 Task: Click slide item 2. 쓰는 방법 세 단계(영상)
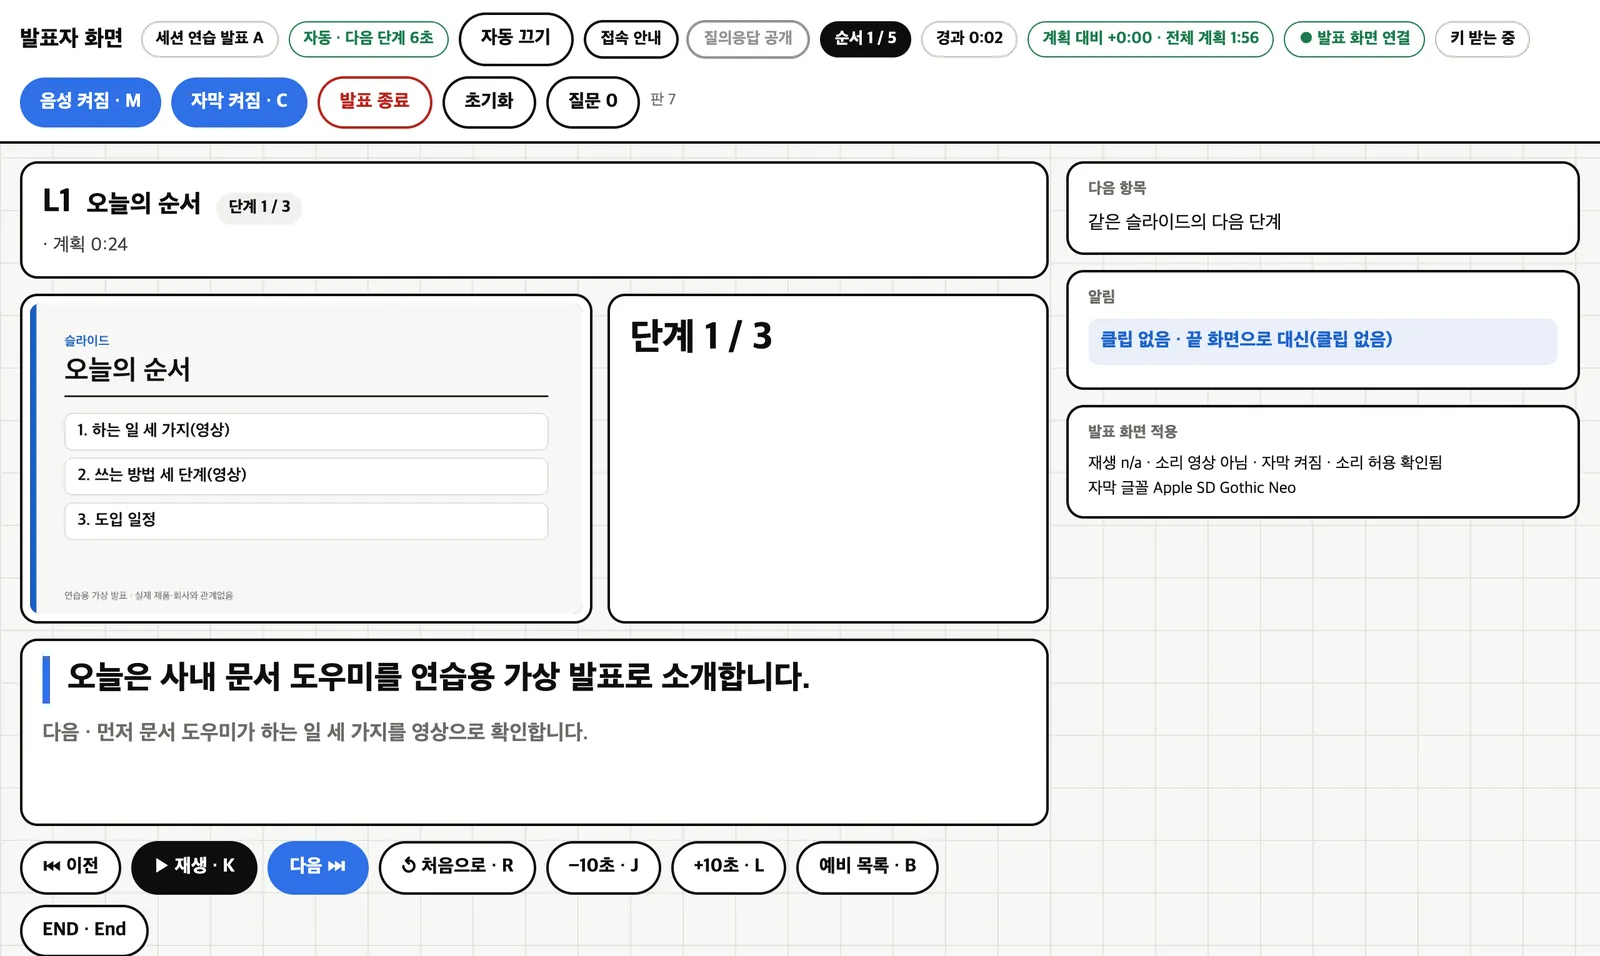[306, 476]
